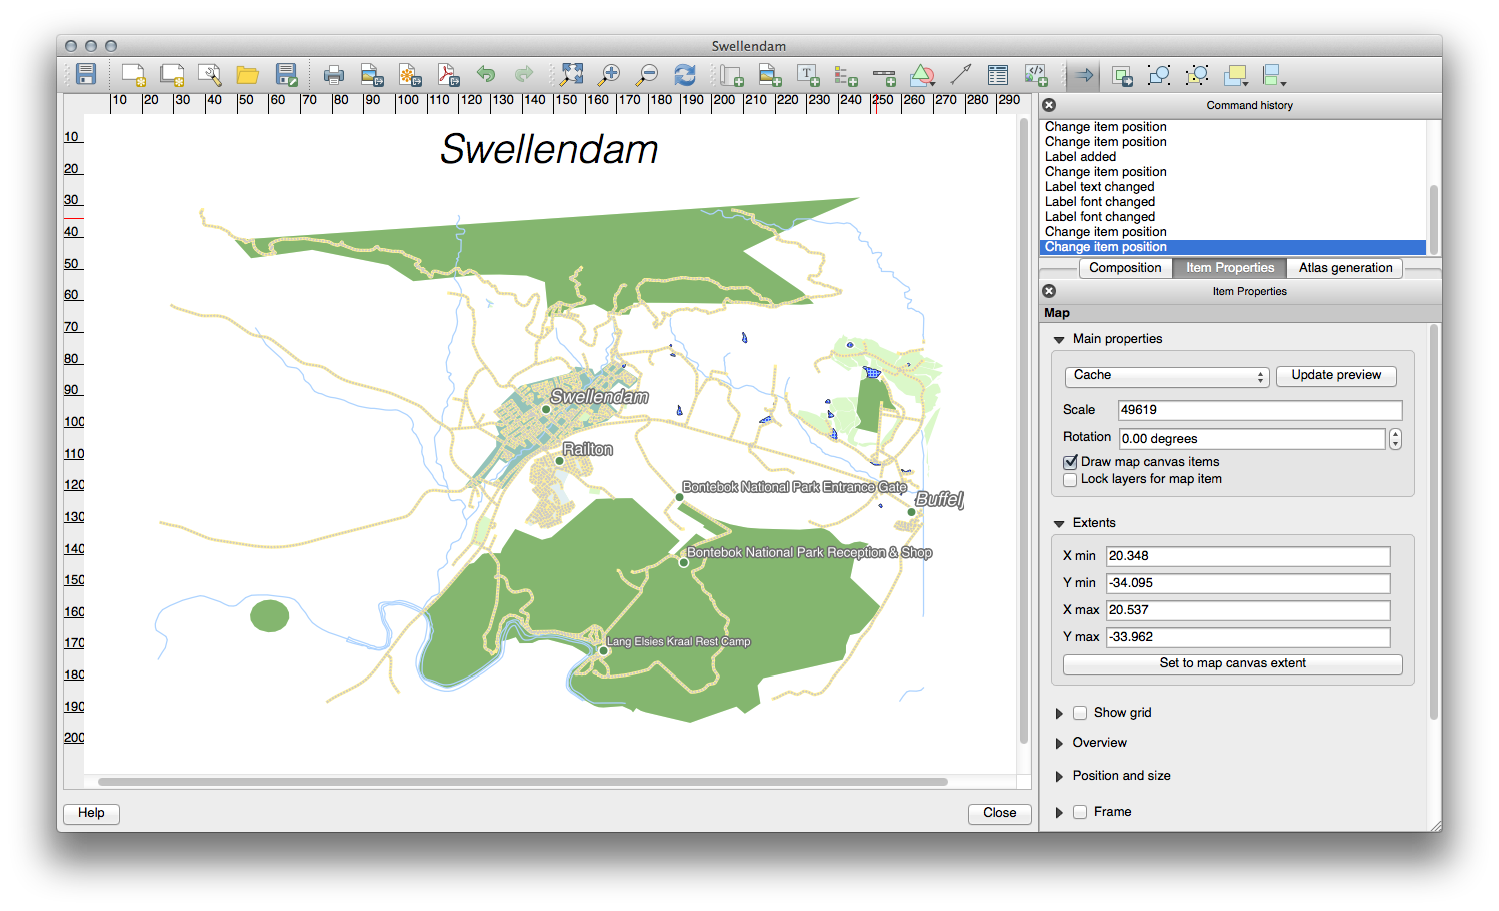
Task: Expand the Overview section
Action: coord(1059,743)
